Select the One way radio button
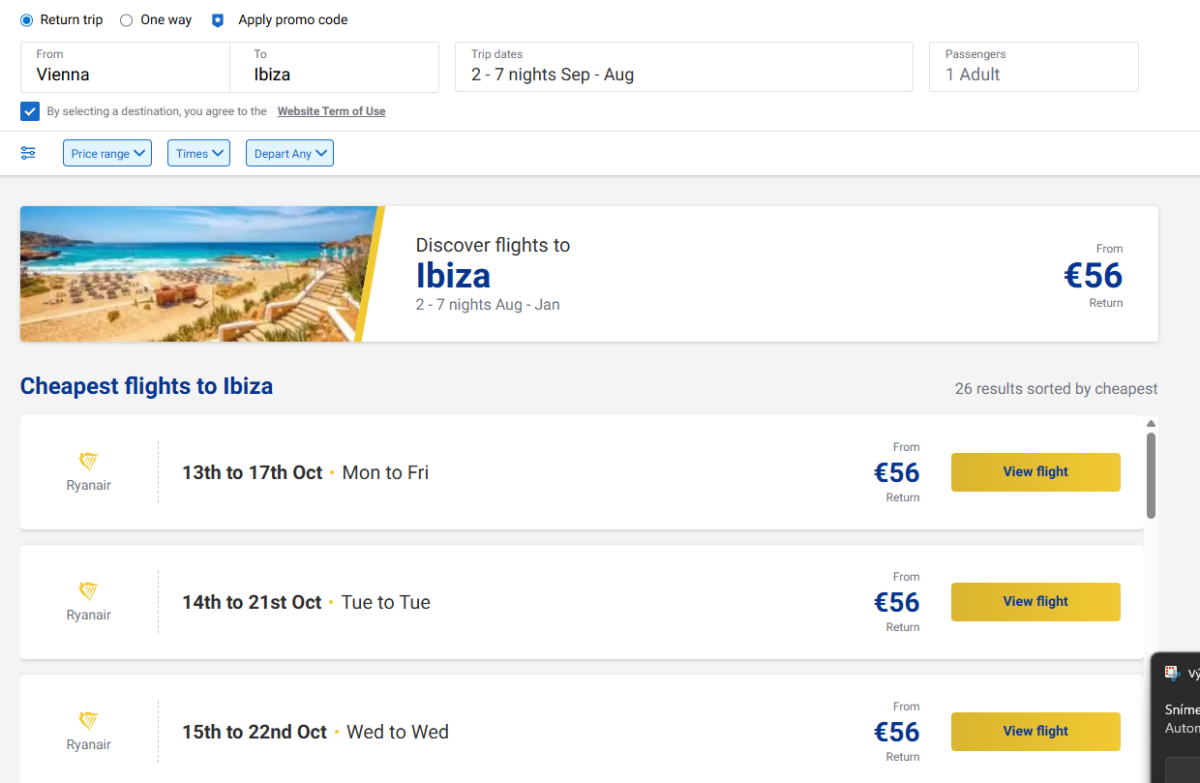This screenshot has width=1200, height=783. (126, 20)
